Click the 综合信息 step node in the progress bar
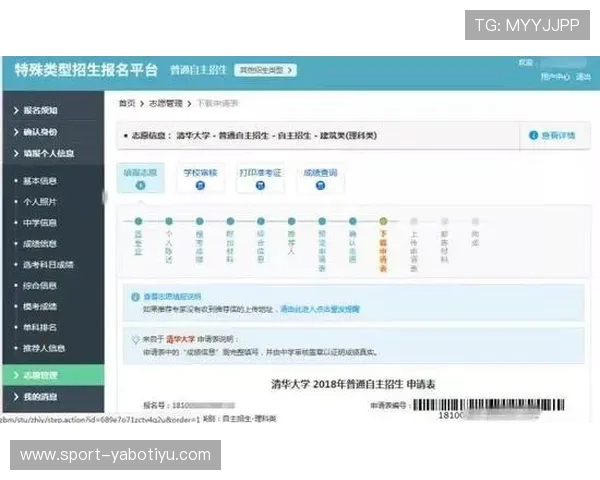Screen dimensions: 600x480 (x=261, y=221)
